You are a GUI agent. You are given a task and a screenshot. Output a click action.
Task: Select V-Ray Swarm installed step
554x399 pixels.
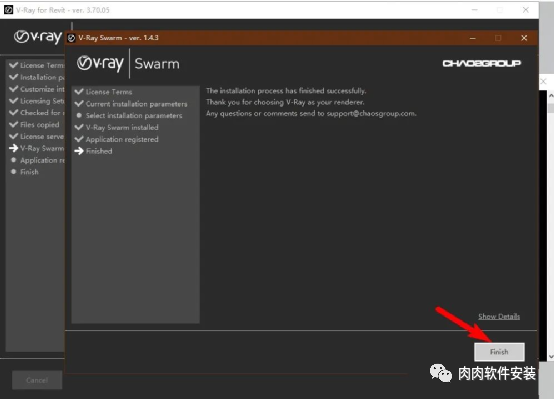(122, 127)
